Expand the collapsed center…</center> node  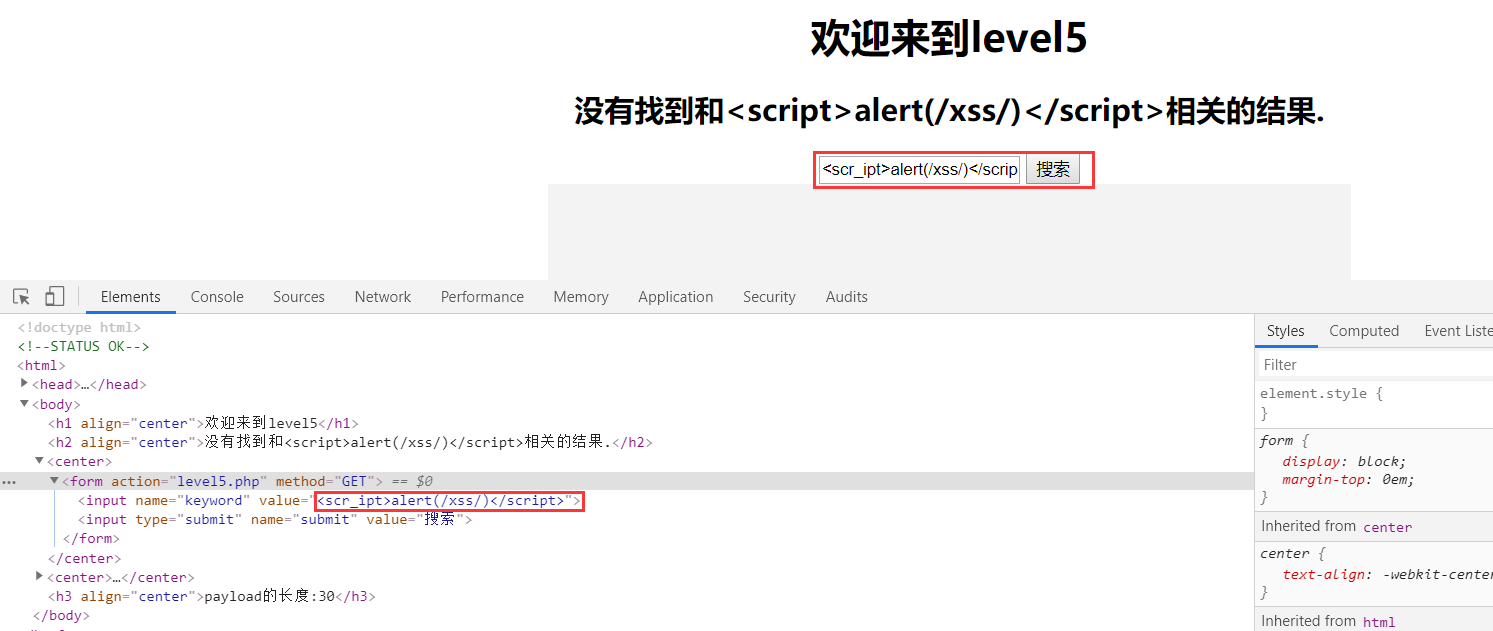40,577
